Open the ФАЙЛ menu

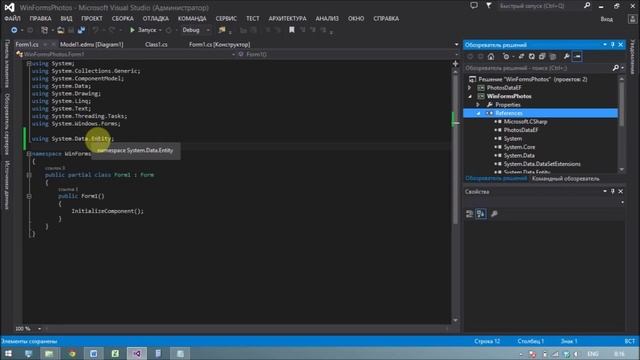tap(12, 18)
